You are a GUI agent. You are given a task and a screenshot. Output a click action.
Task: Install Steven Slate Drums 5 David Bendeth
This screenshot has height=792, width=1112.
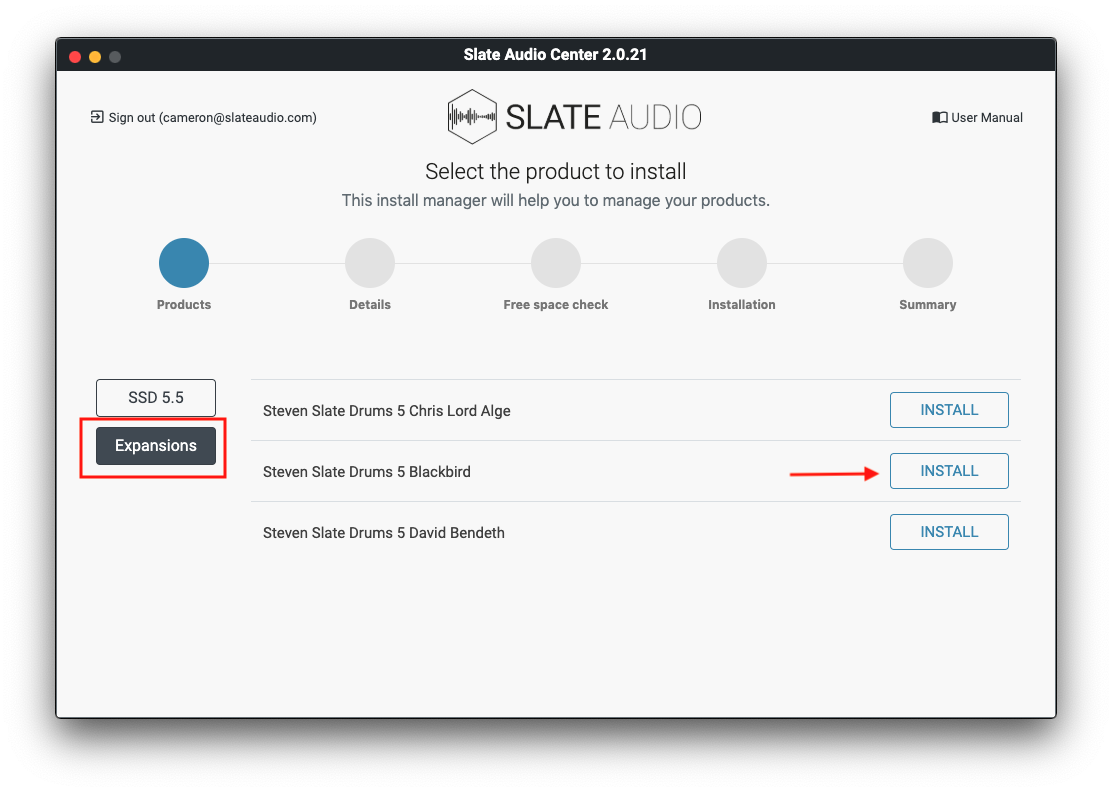pos(949,532)
